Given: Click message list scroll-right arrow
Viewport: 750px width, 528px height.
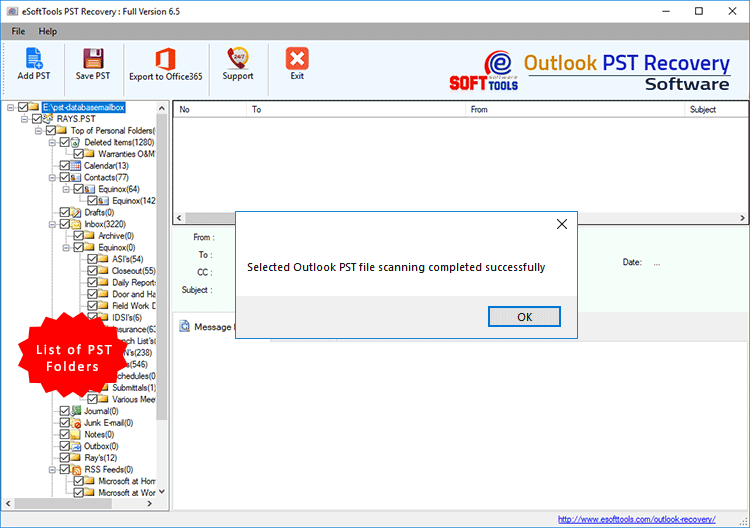Looking at the screenshot, I should (742, 218).
